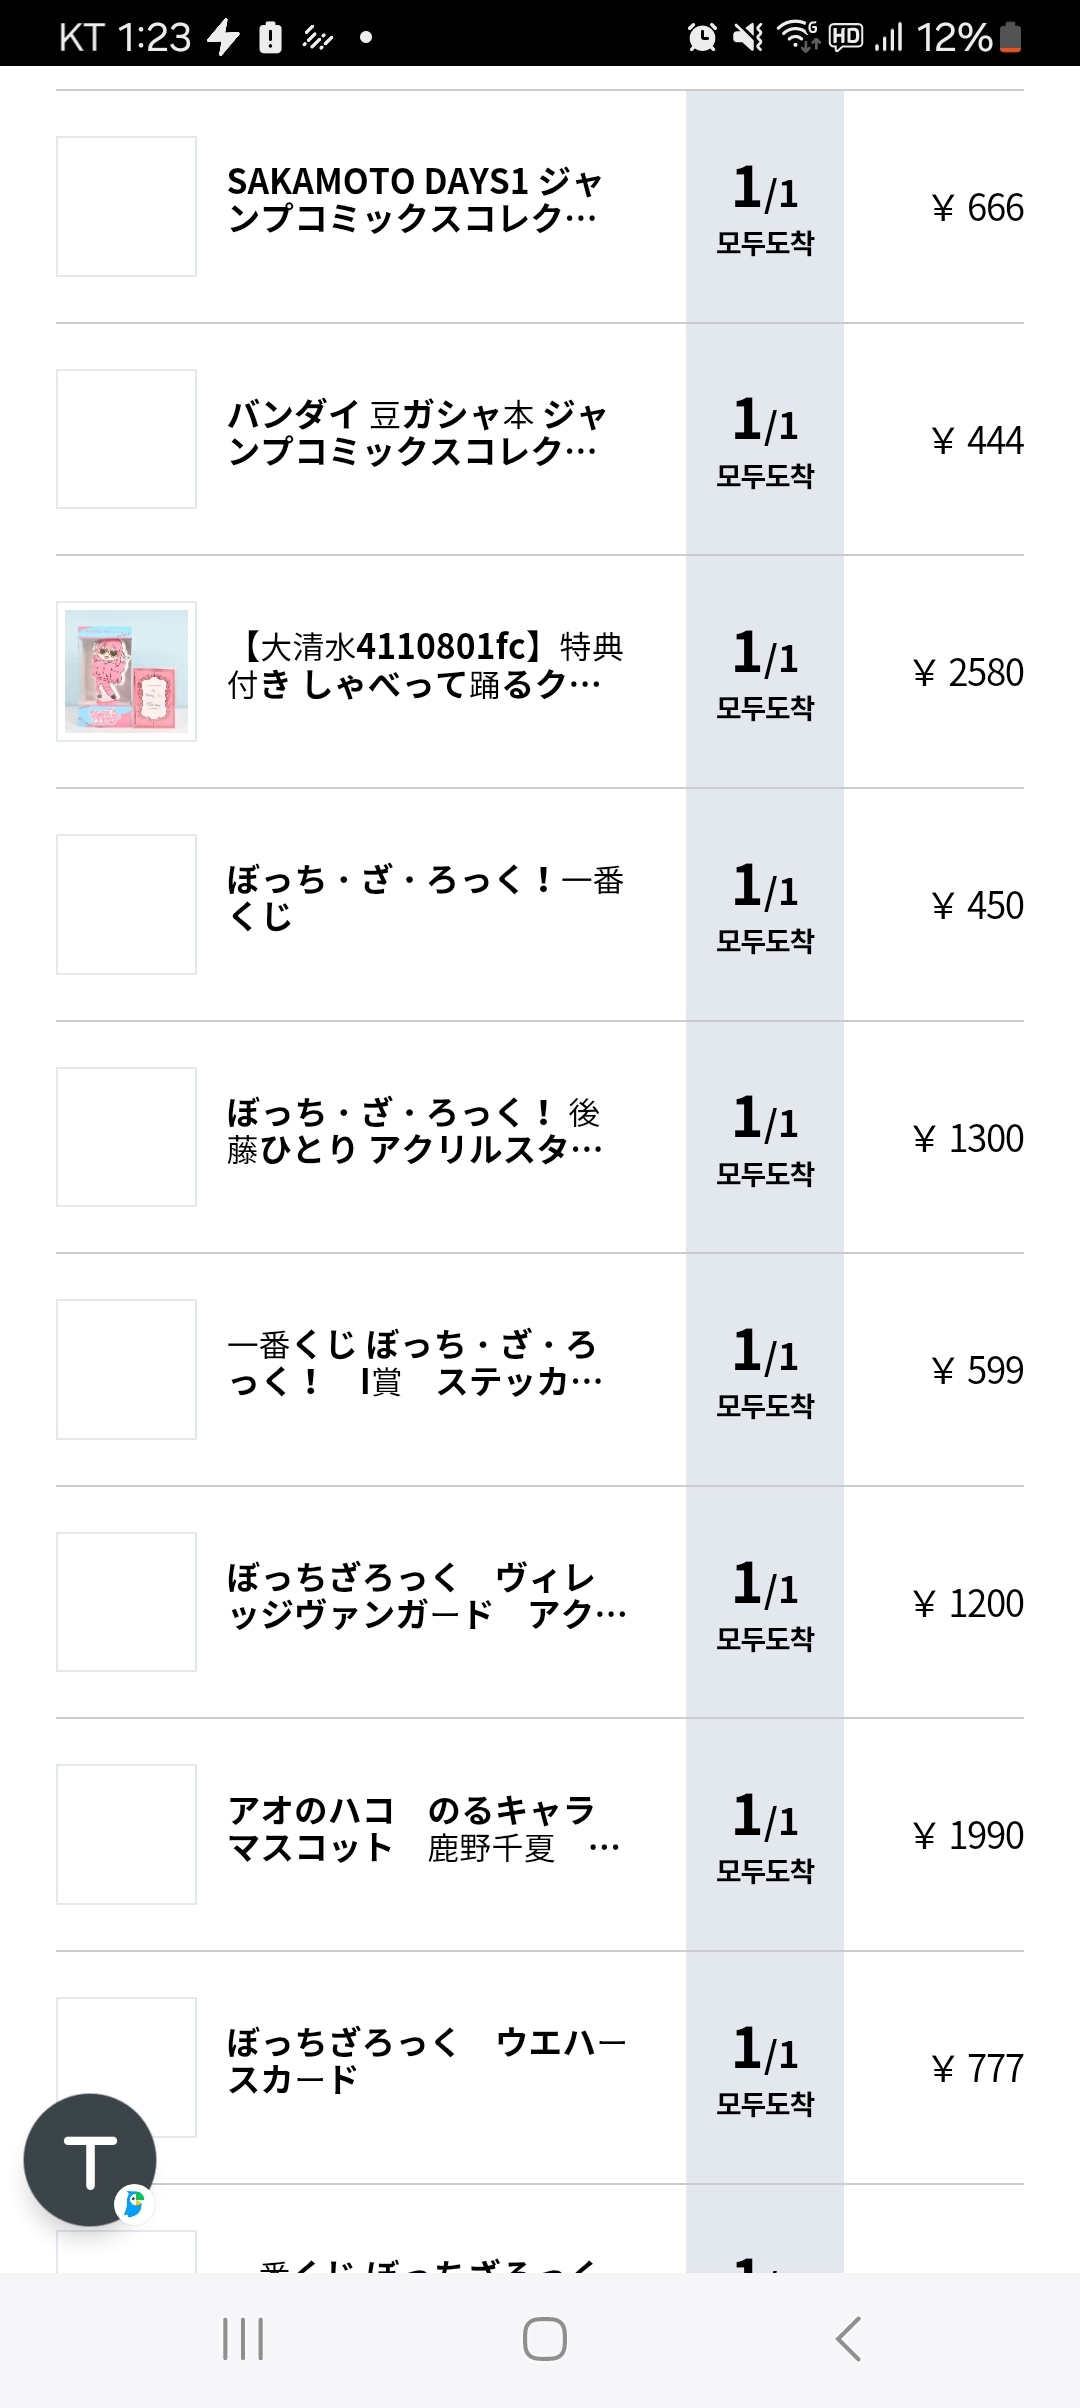
Task: Open the pink figure product thumbnail
Action: (x=126, y=671)
